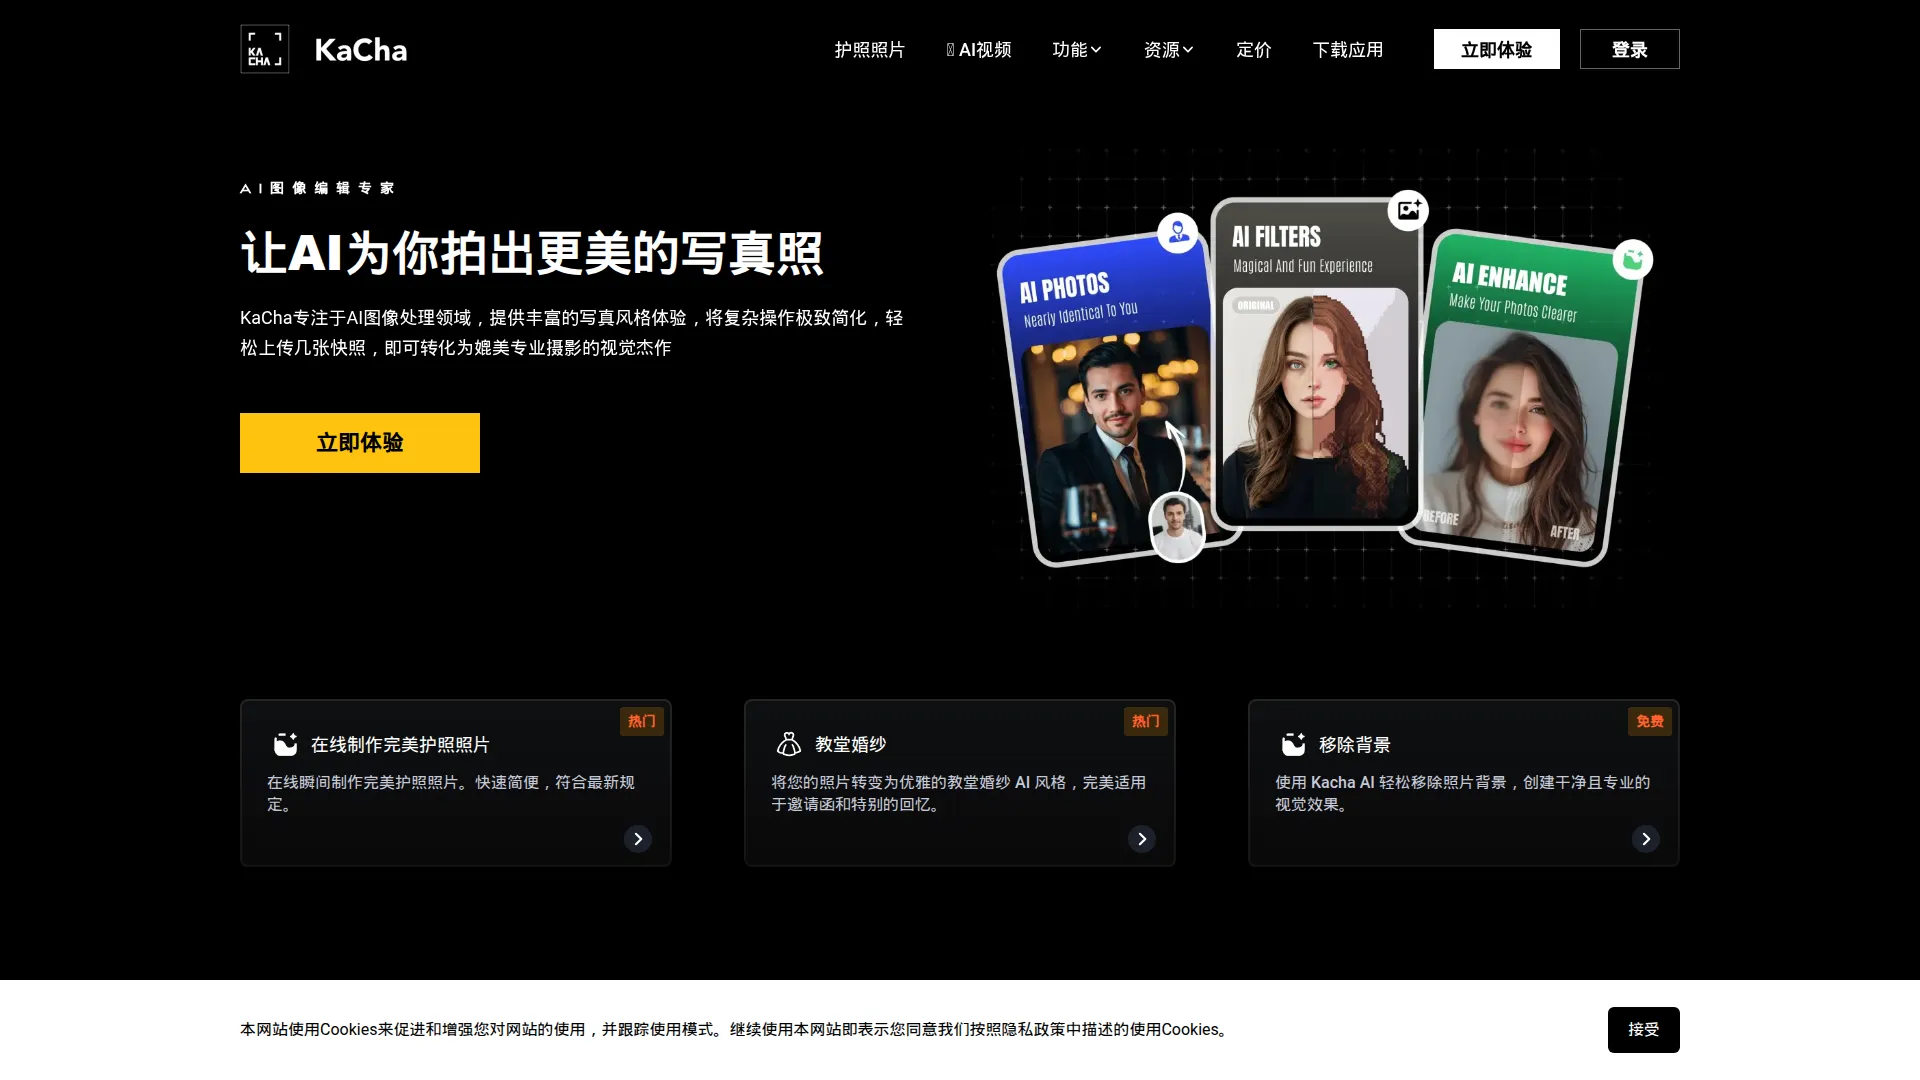Click the cookie notice text
1920x1080 pixels.
735,1030
